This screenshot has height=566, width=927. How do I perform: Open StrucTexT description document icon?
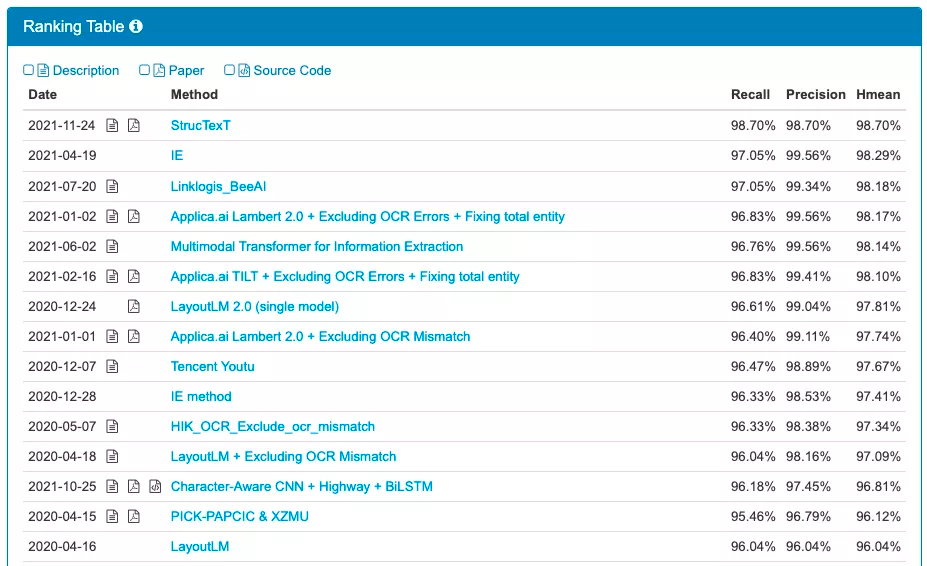click(x=112, y=125)
